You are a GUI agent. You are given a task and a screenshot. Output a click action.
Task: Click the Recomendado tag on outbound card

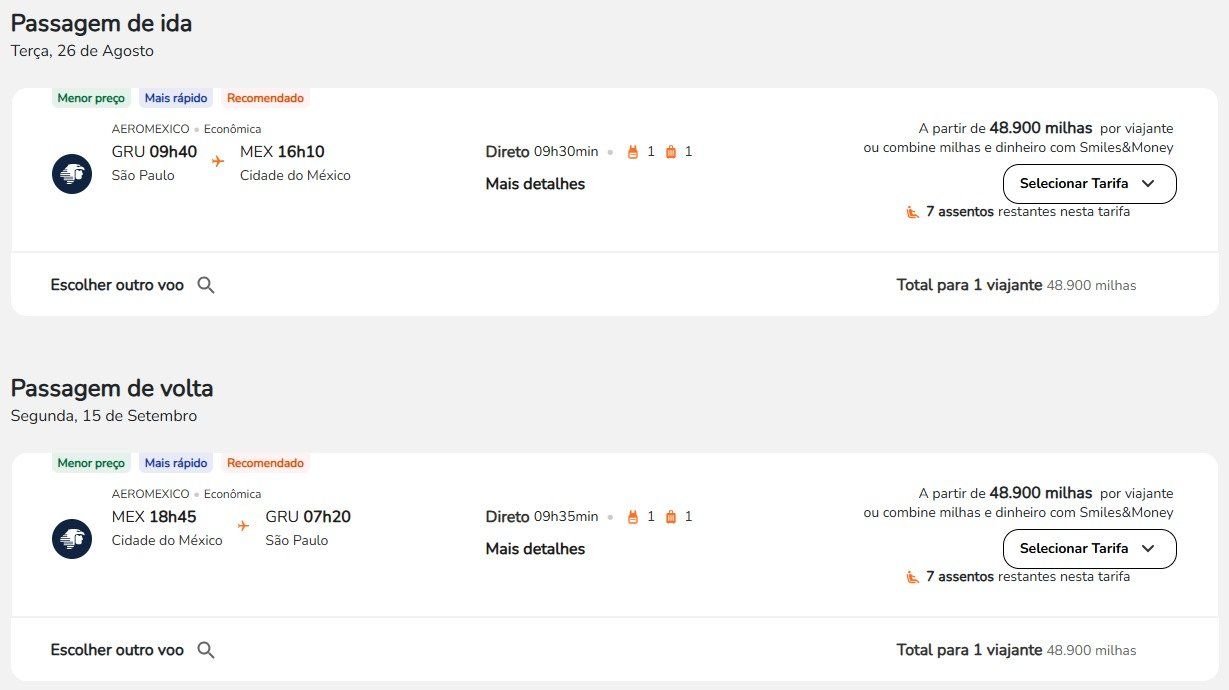(265, 98)
